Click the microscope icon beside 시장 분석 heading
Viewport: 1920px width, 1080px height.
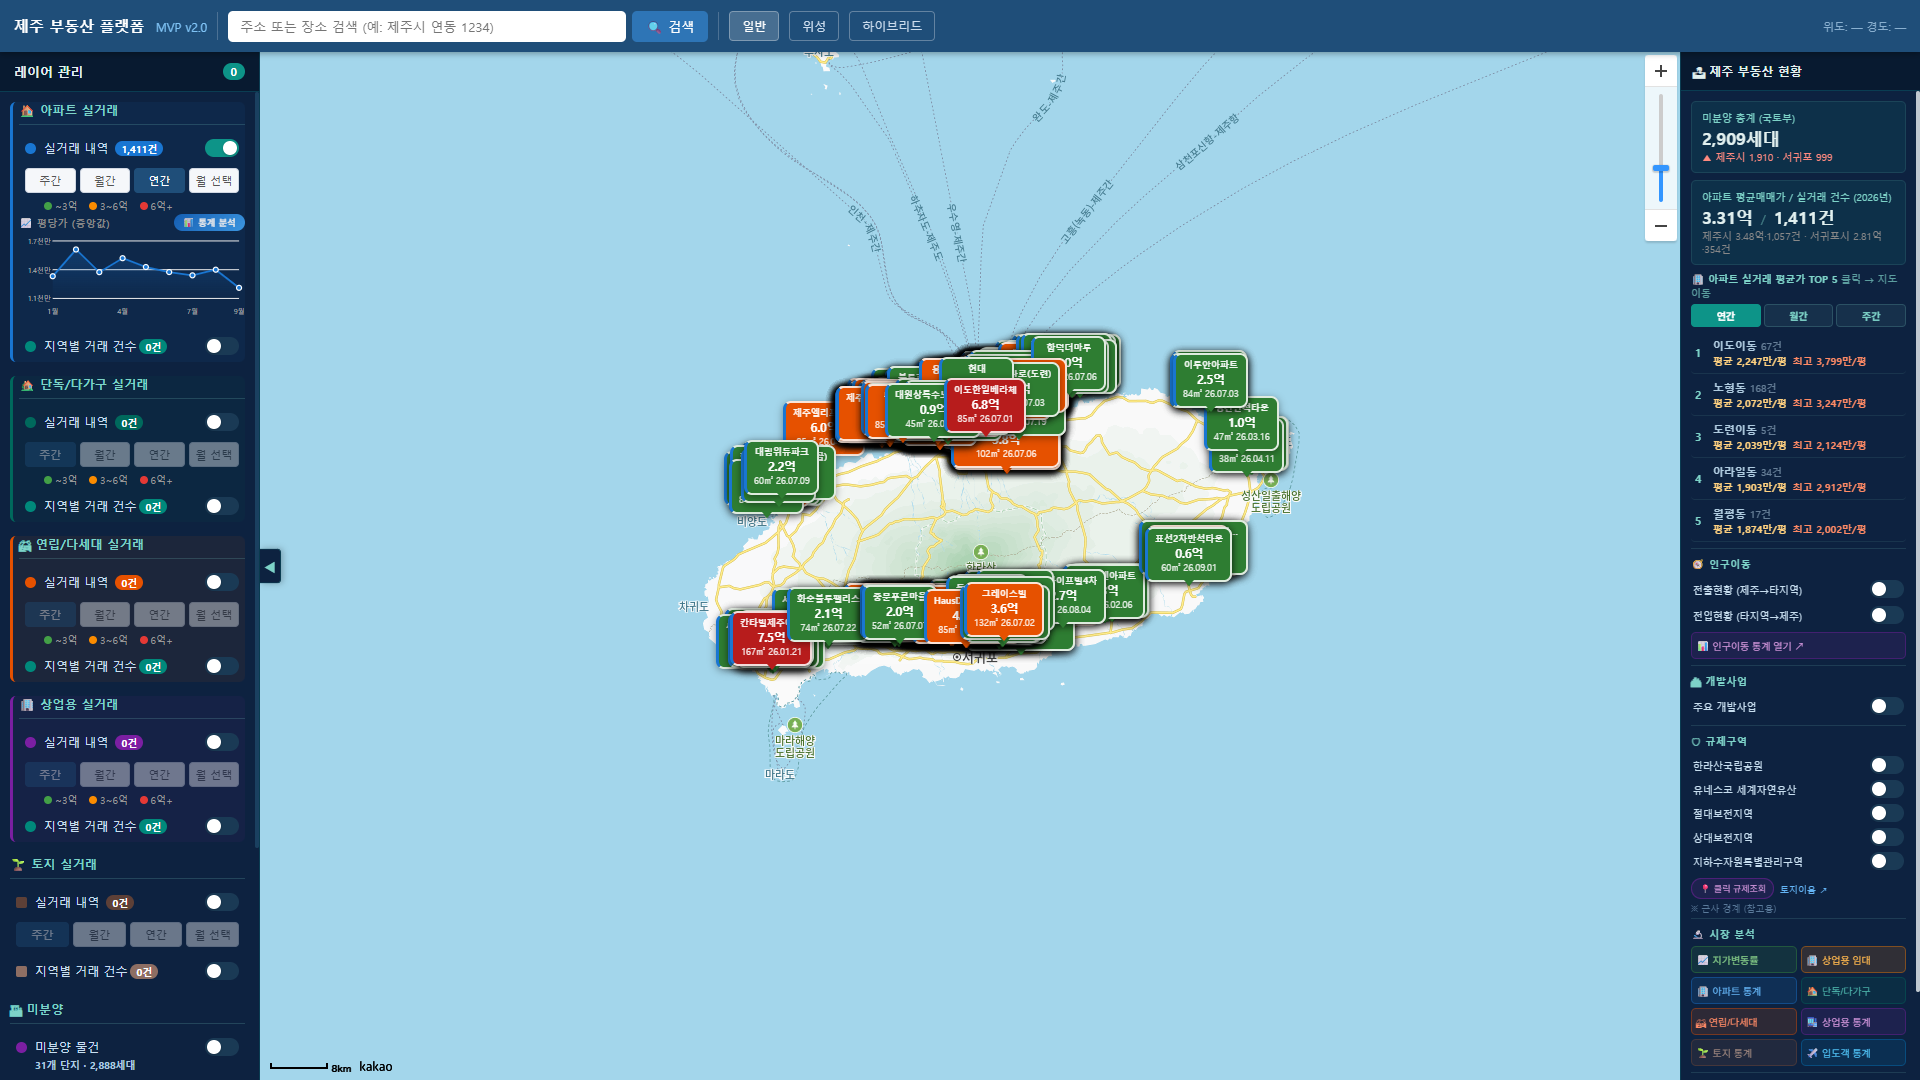[1698, 935]
